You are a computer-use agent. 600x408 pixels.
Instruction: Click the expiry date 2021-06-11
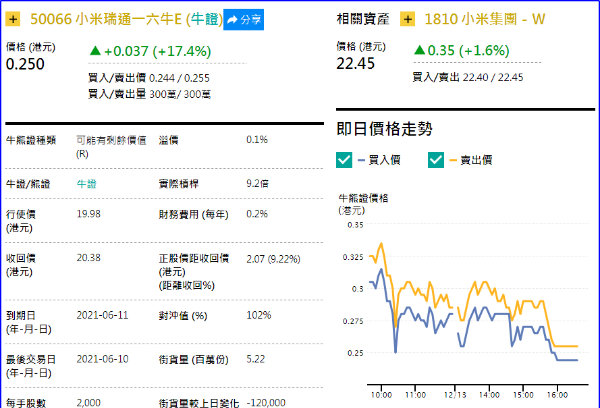[x=102, y=315]
